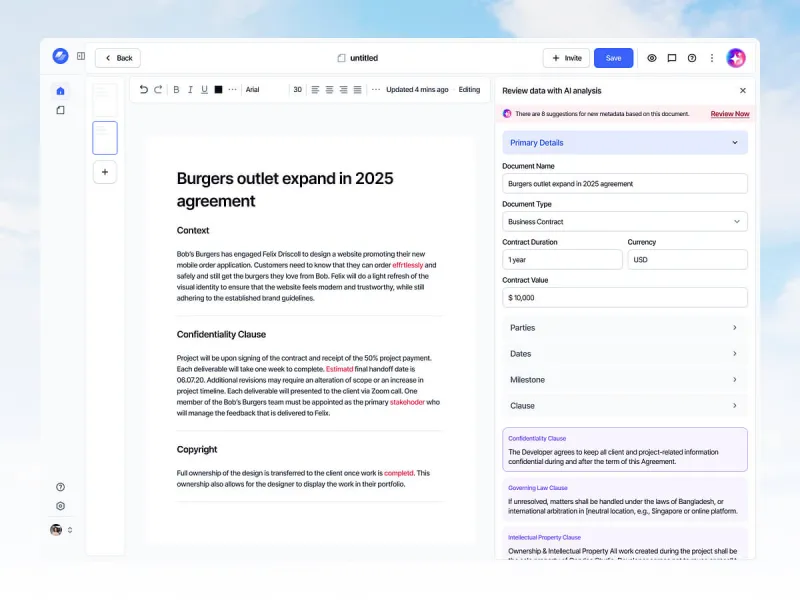This screenshot has width=800, height=600.
Task: Open the comments icon
Action: pos(672,58)
